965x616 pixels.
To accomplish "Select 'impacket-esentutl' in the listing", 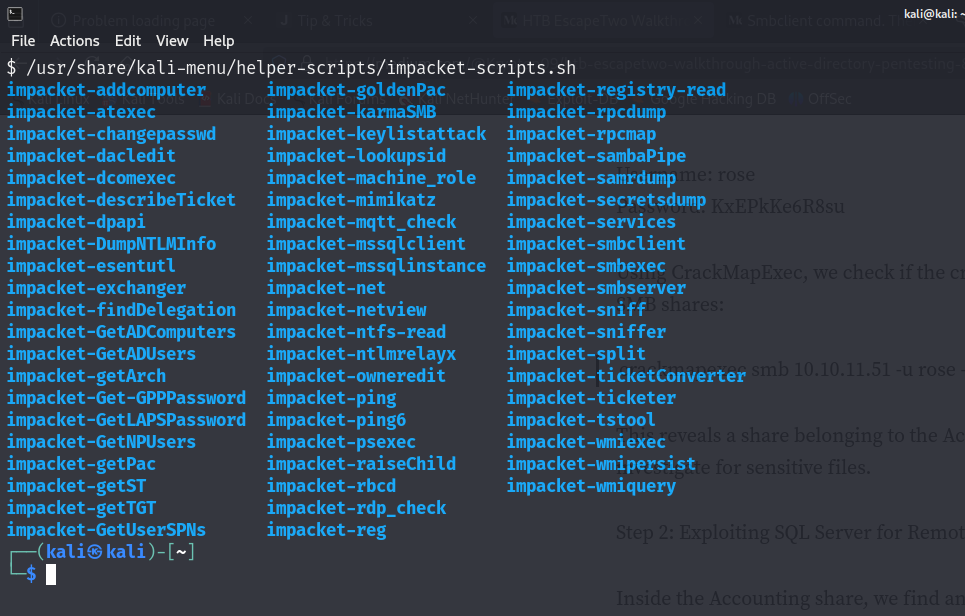I will [91, 266].
